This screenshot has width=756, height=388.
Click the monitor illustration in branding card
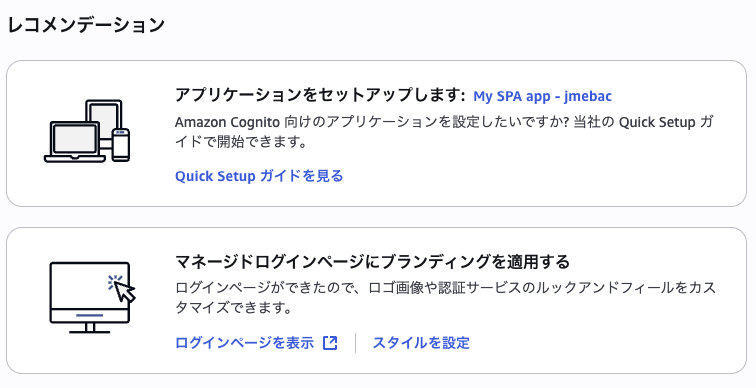pyautogui.click(x=90, y=297)
